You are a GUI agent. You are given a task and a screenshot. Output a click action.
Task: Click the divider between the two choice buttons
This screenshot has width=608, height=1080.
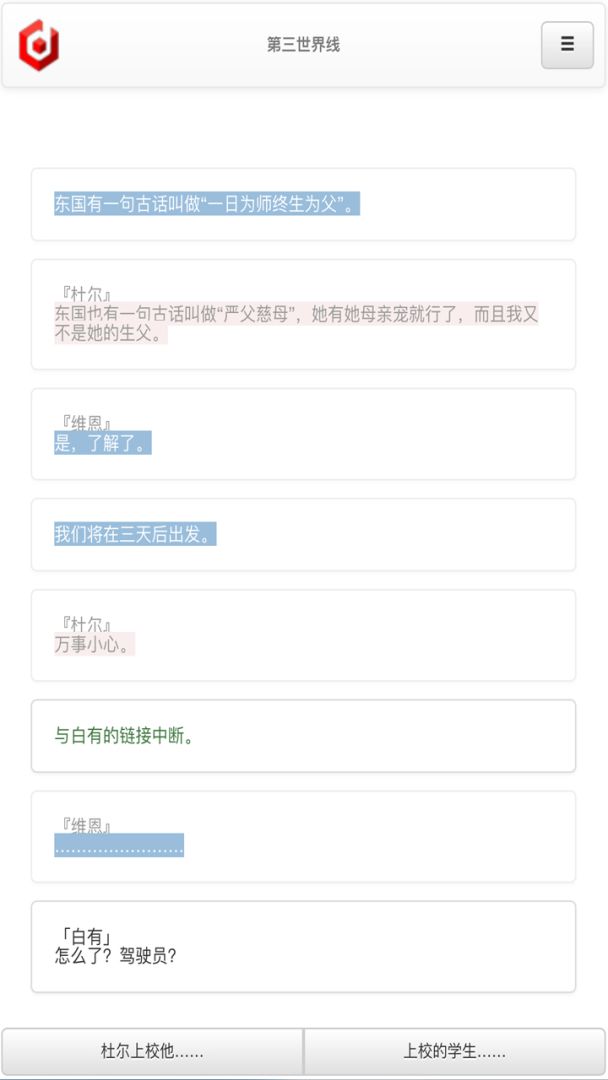303,1049
